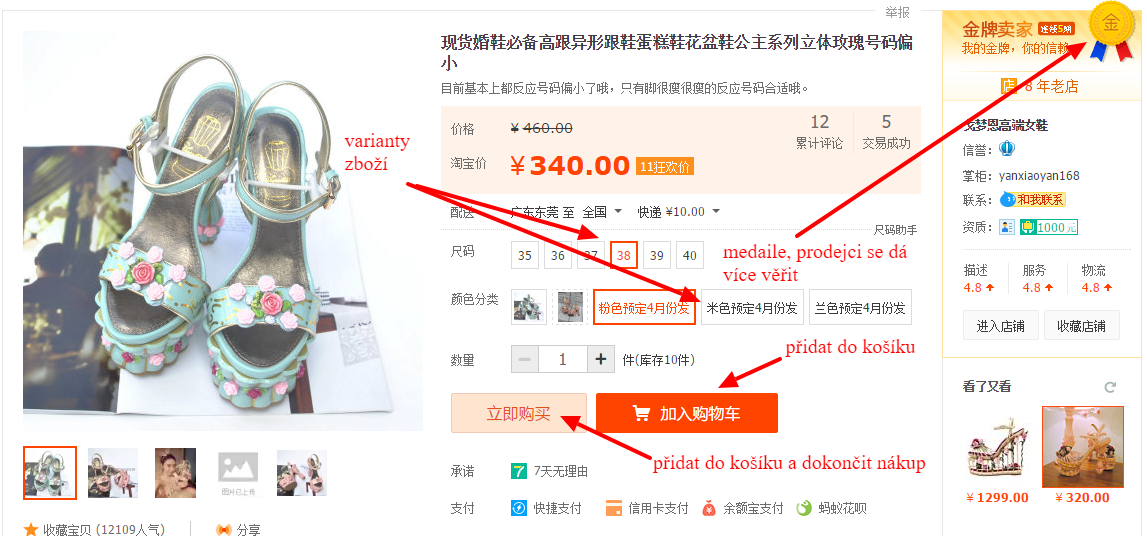Click the green 7天无理由 promise icon
The width and height of the screenshot is (1147, 536).
pos(519,471)
